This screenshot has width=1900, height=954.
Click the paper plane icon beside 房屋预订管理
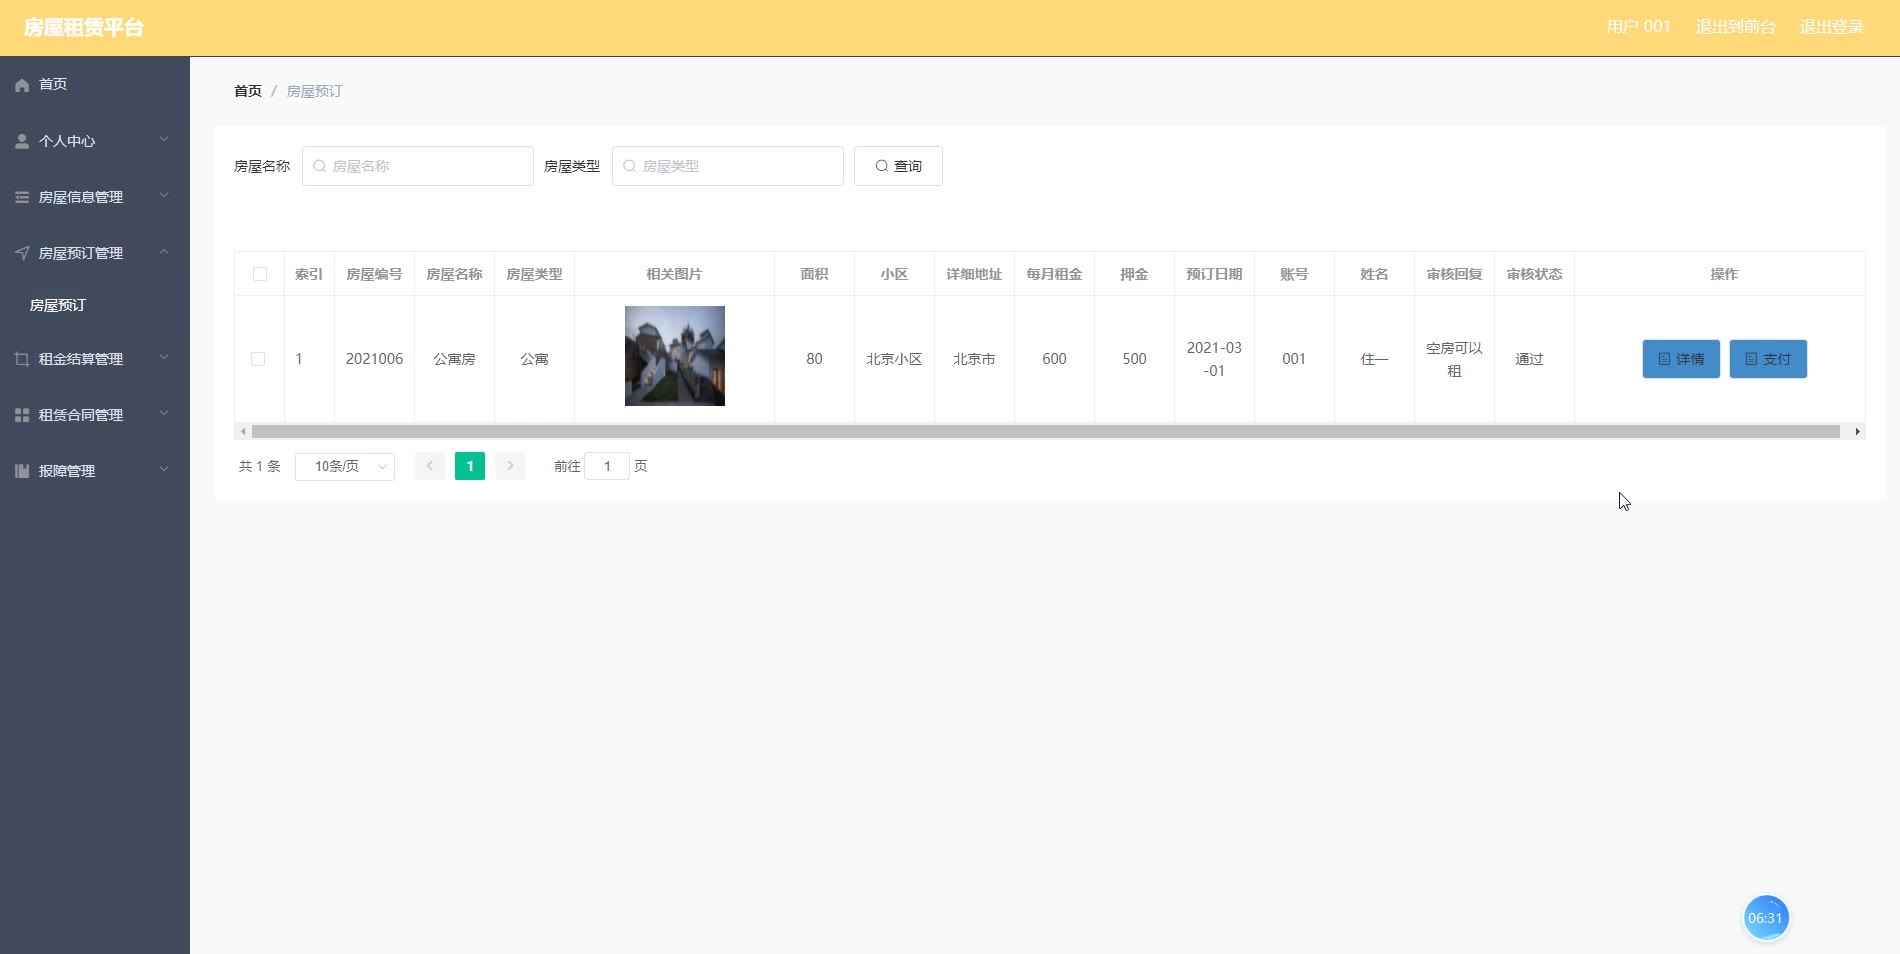click(x=22, y=253)
